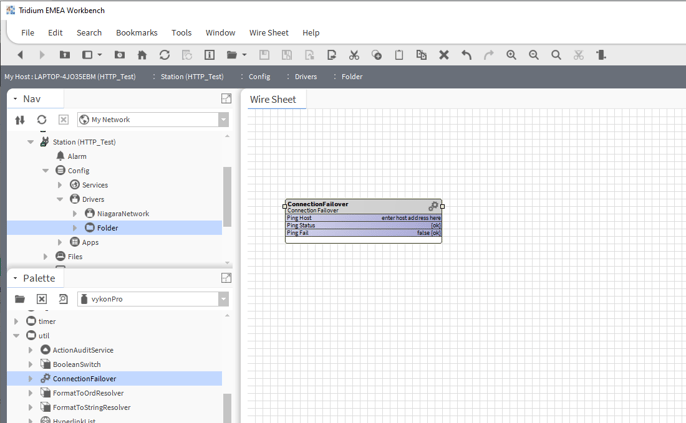Open the Search menu
Screen dimensions: 686x423
click(89, 33)
